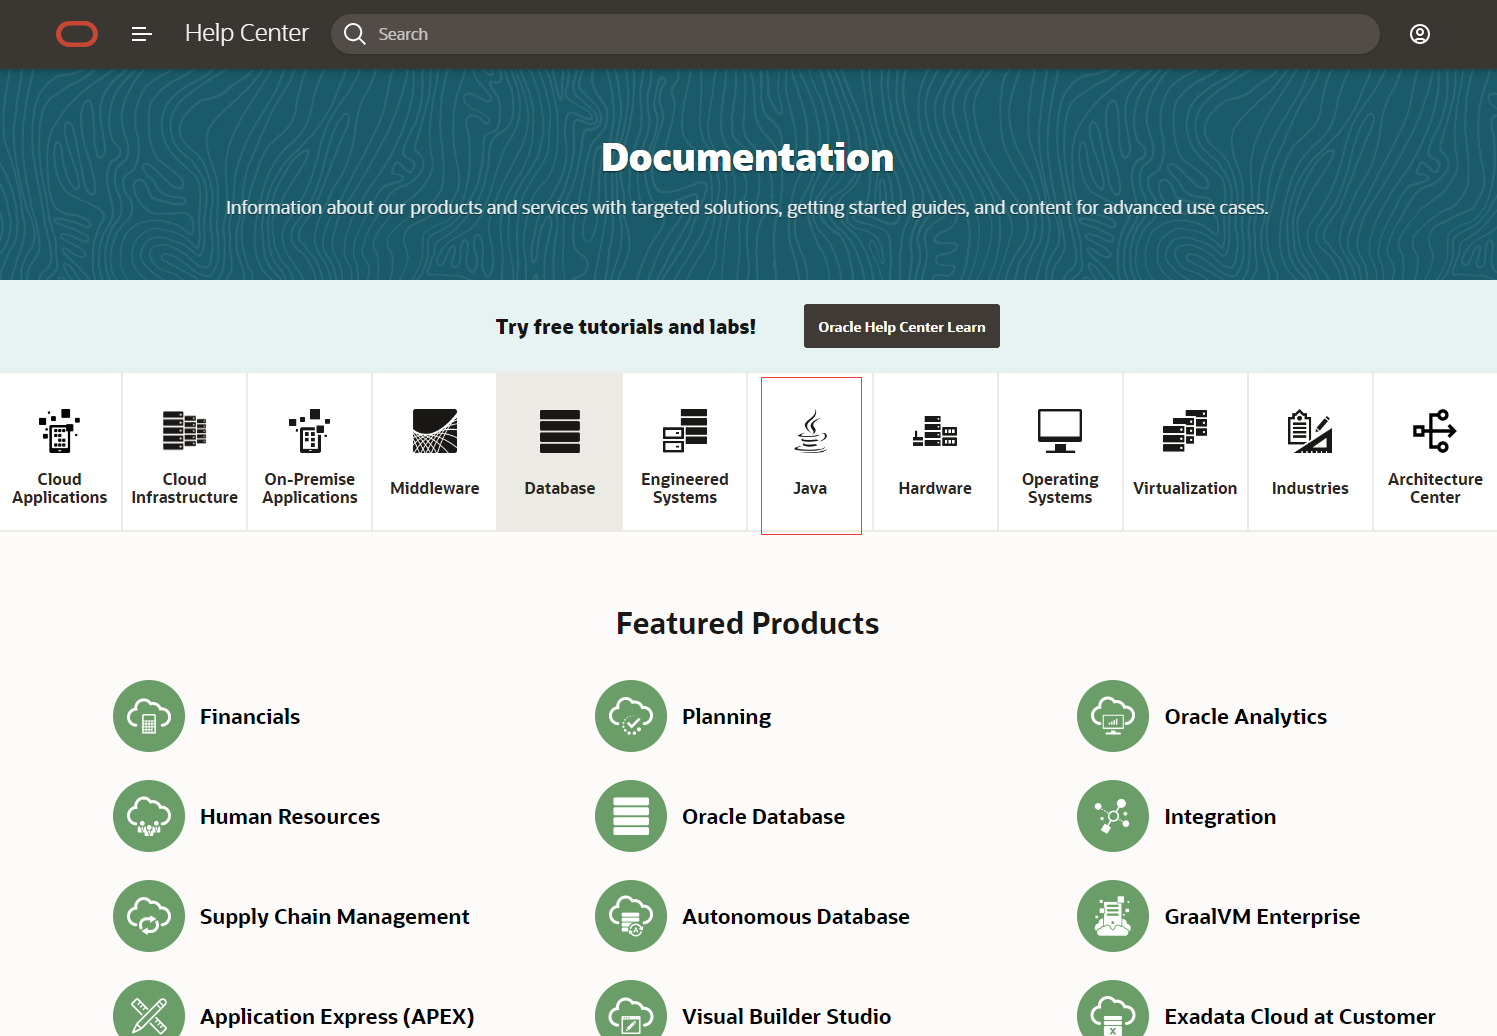1497x1036 pixels.
Task: Click the Integration green circle icon
Action: pos(1113,816)
